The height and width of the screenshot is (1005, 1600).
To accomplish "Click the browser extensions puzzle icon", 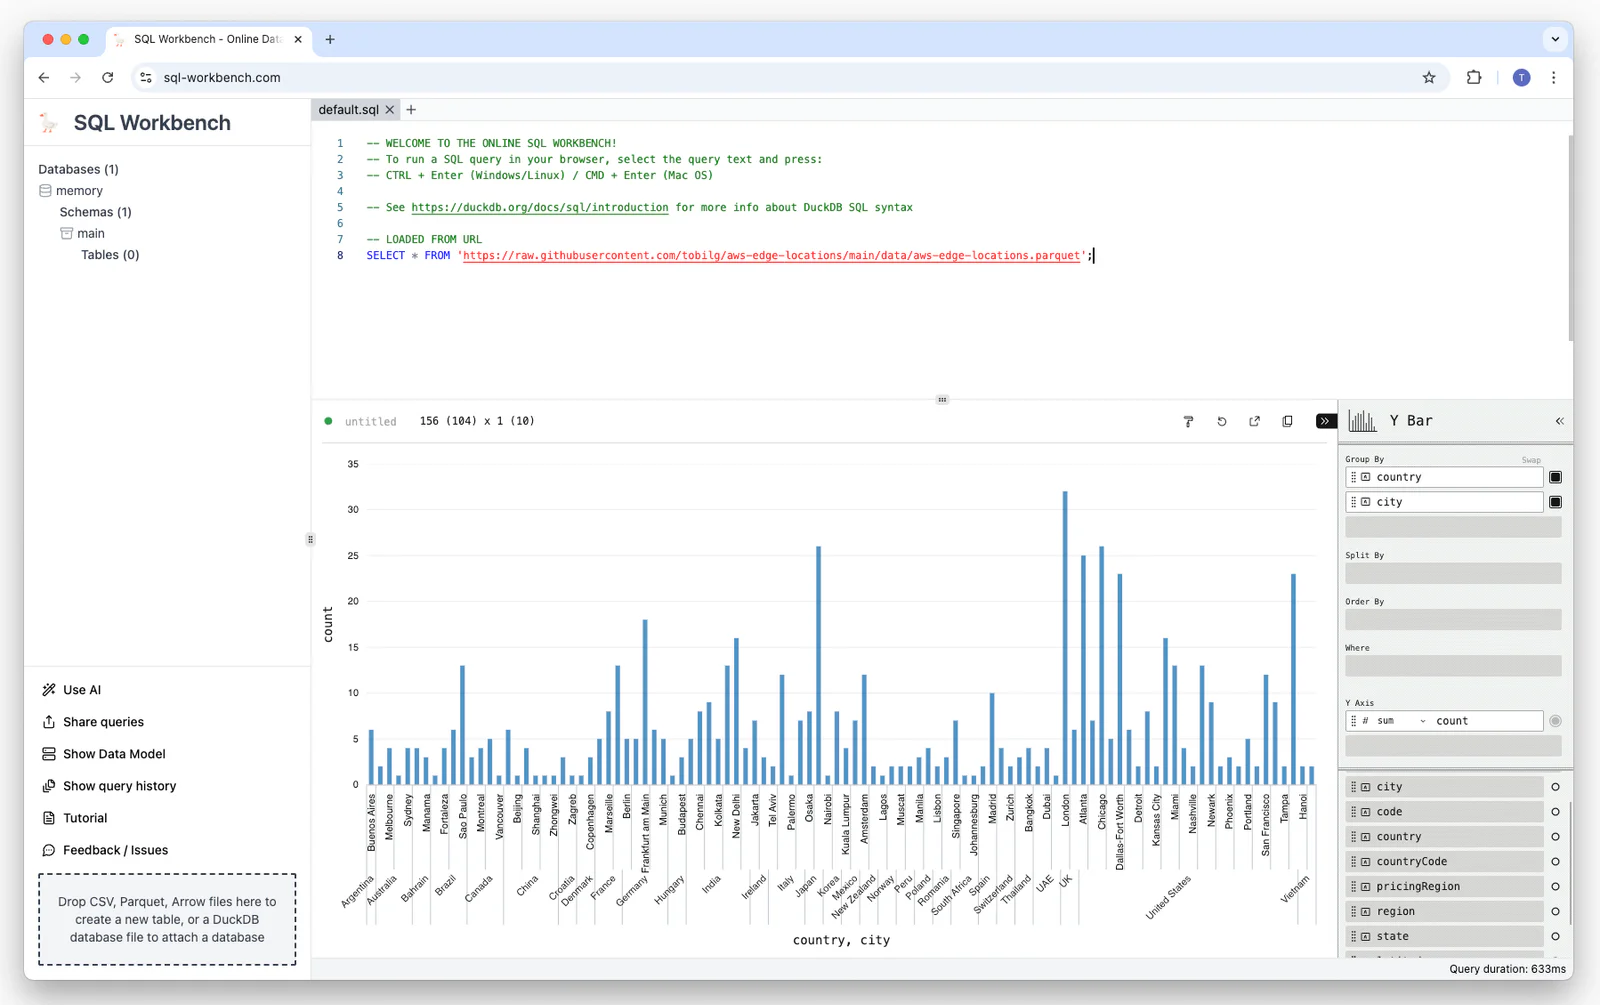I will pos(1474,77).
